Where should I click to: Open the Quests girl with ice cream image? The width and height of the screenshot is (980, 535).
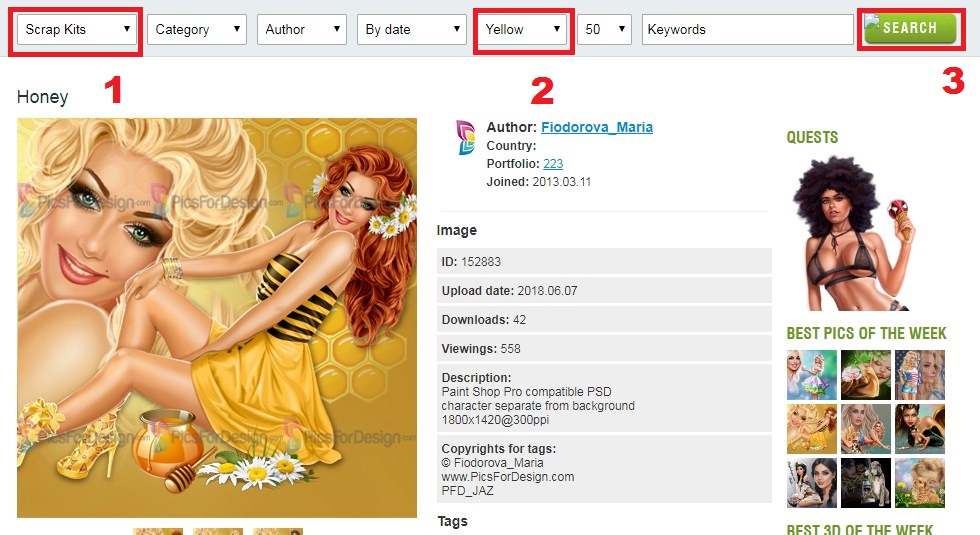click(x=853, y=233)
